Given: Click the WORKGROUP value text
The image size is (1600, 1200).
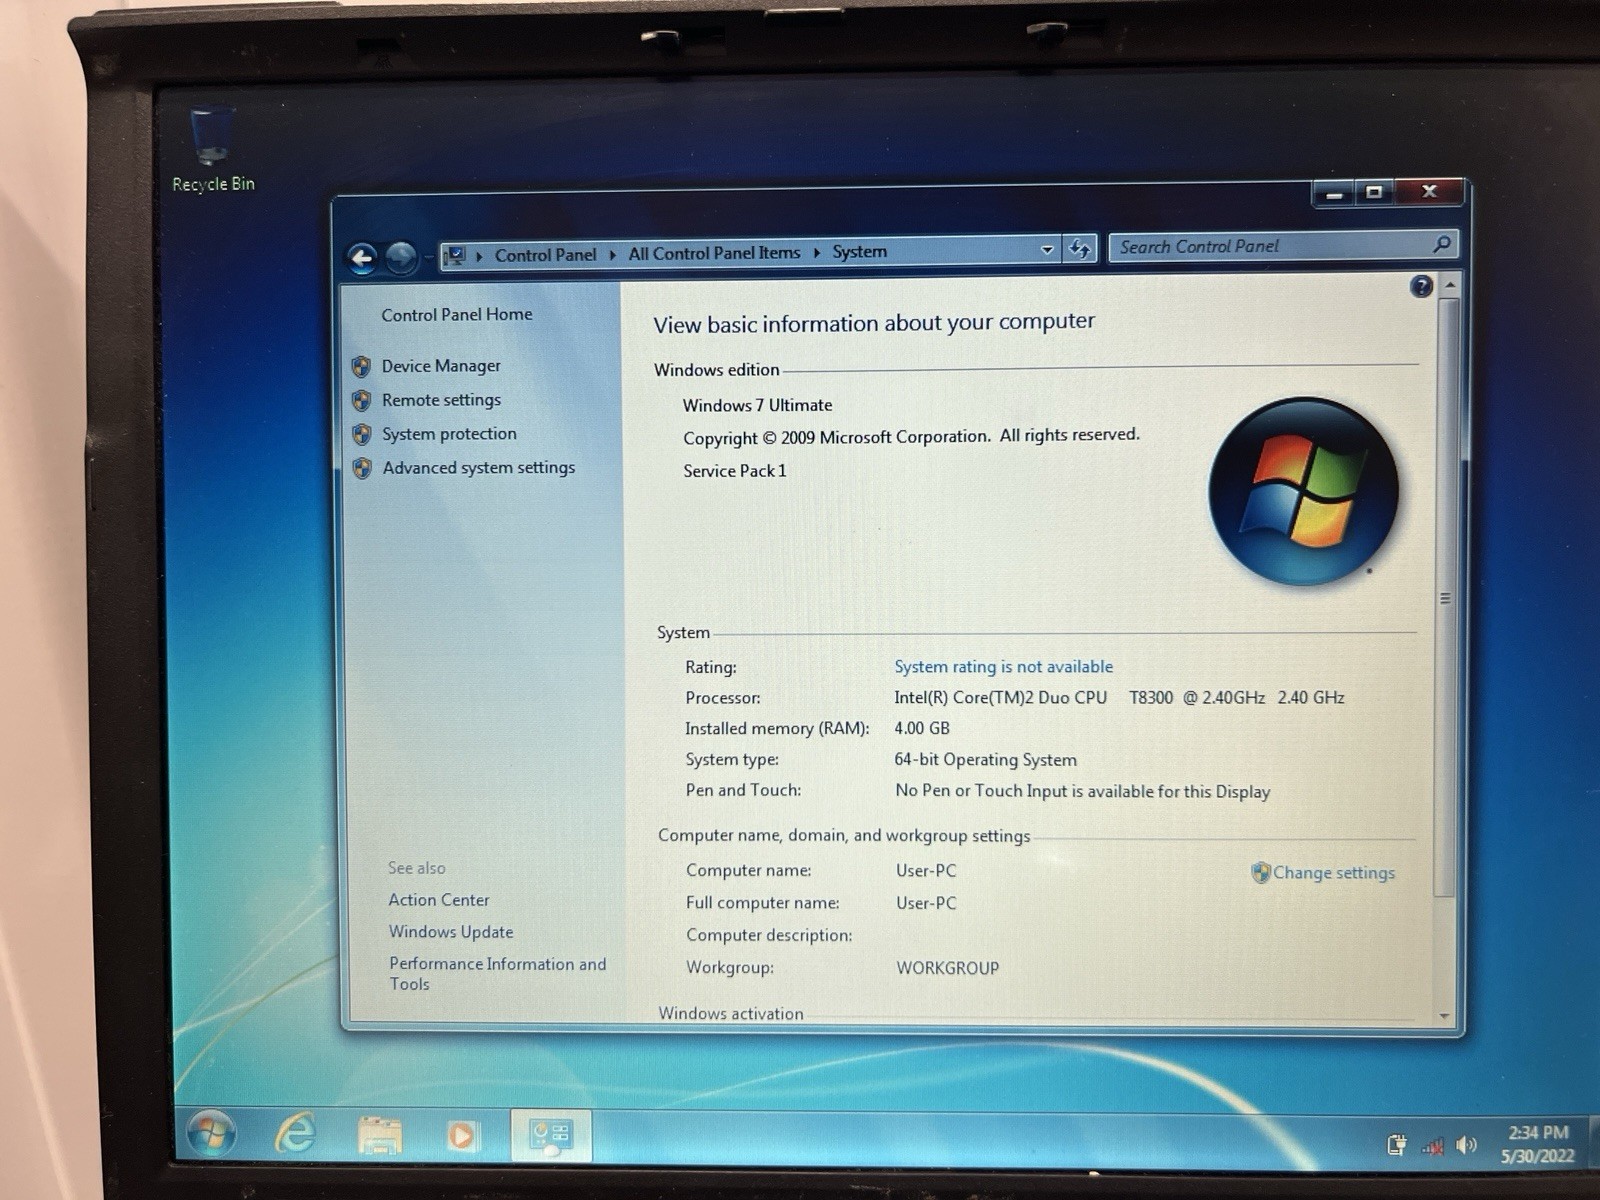Looking at the screenshot, I should click(947, 968).
